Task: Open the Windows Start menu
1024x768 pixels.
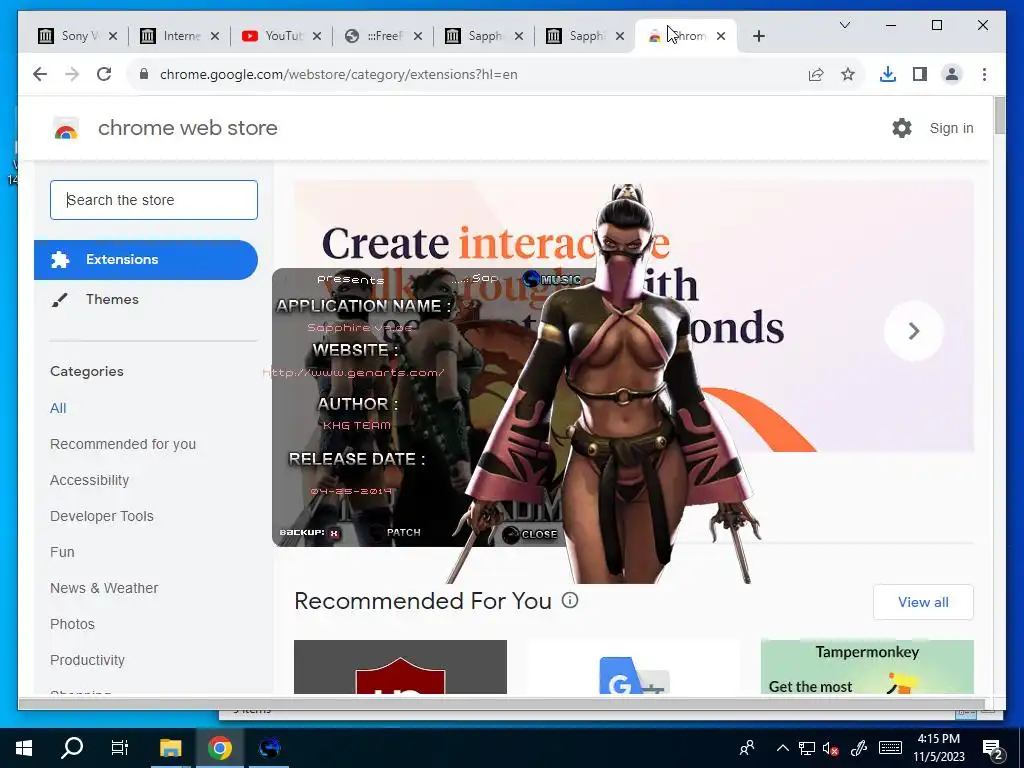Action: click(x=24, y=748)
